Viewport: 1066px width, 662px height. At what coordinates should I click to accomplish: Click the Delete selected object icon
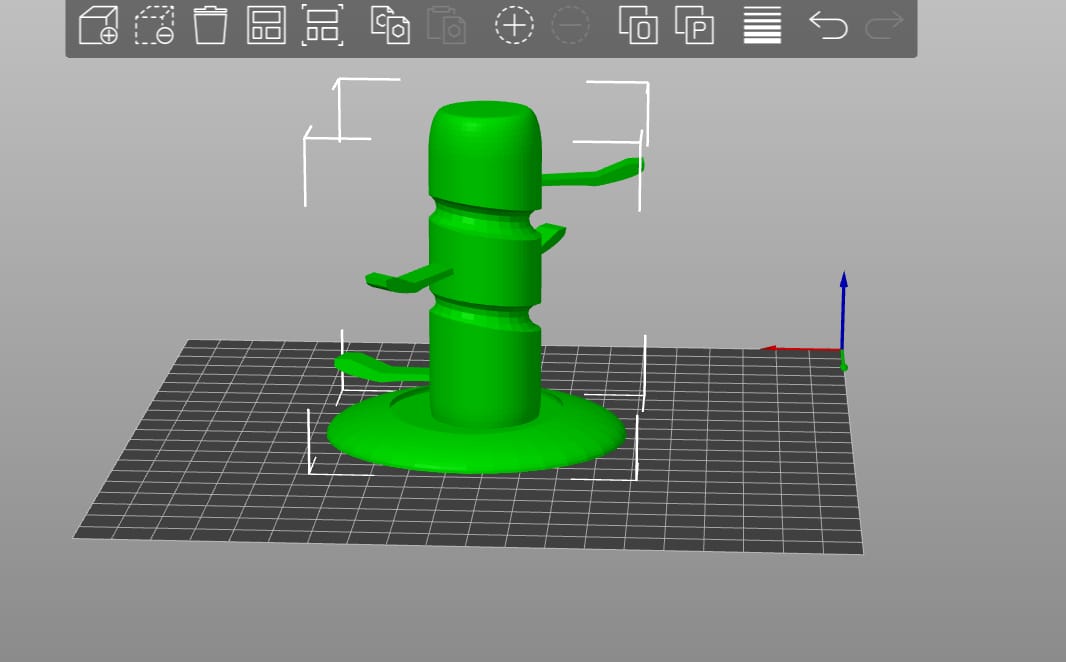tap(154, 25)
